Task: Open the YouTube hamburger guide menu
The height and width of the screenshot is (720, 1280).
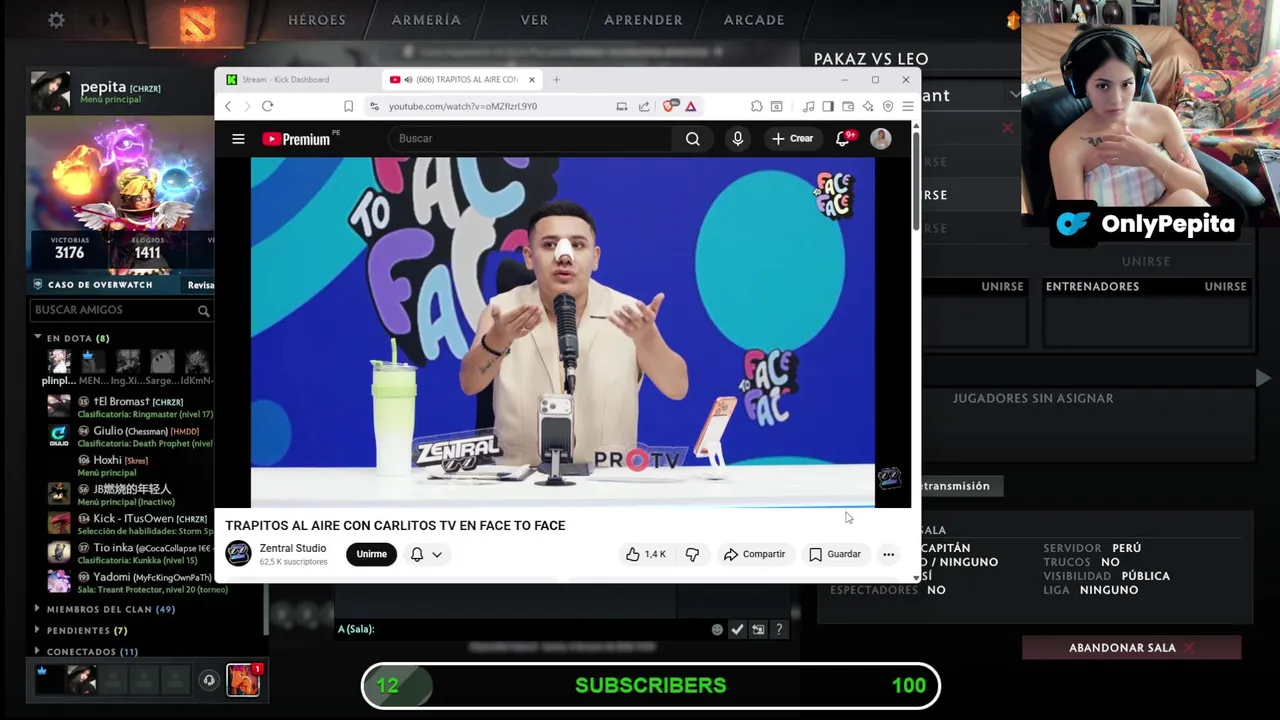Action: 238,139
